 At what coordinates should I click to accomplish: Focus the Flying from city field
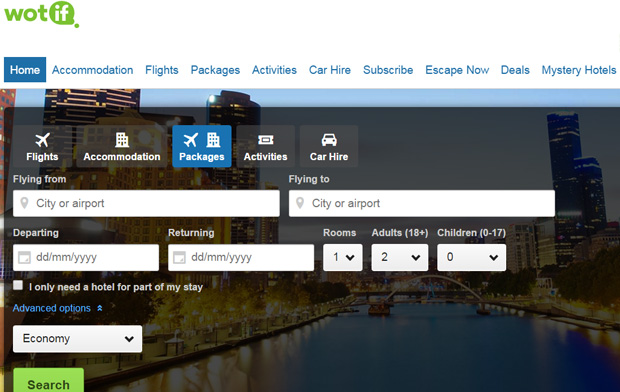tap(146, 203)
